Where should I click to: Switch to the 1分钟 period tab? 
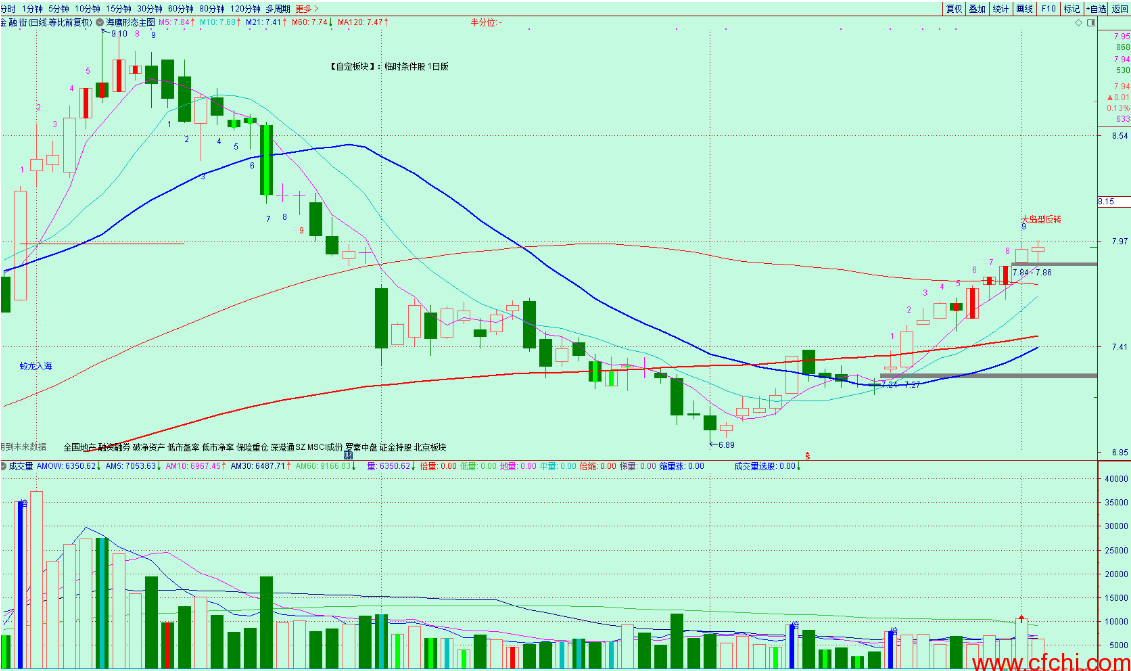pos(32,9)
